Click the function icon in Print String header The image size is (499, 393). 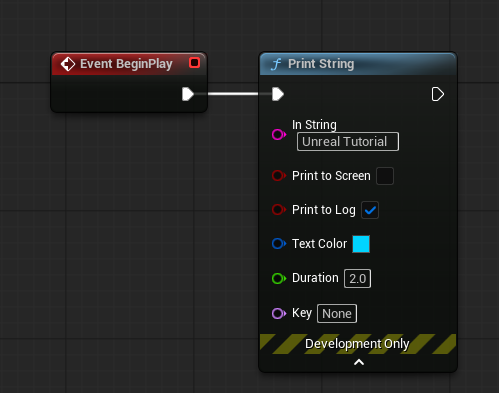276,64
